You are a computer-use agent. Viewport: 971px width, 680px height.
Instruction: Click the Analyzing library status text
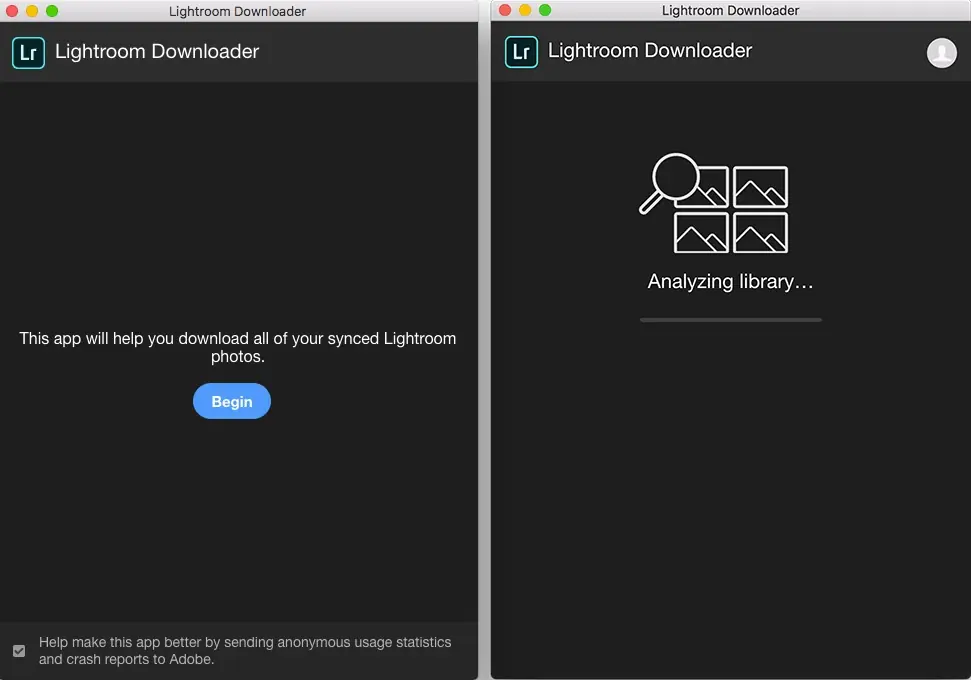(x=729, y=281)
